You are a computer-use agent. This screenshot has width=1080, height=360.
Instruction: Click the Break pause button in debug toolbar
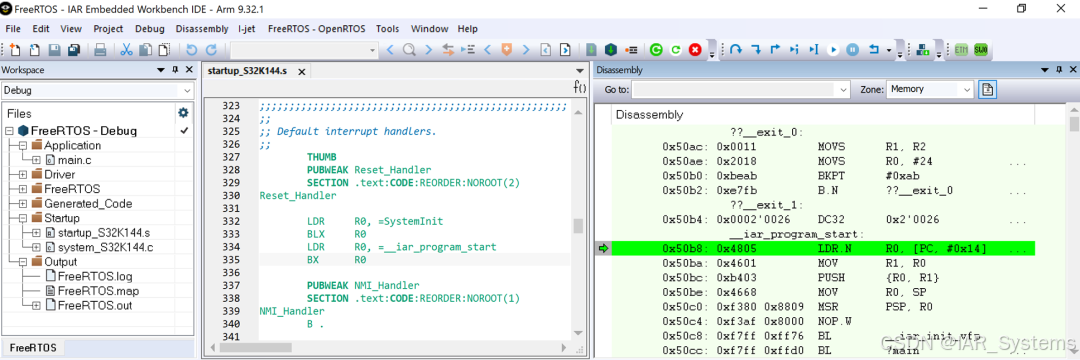[x=853, y=50]
